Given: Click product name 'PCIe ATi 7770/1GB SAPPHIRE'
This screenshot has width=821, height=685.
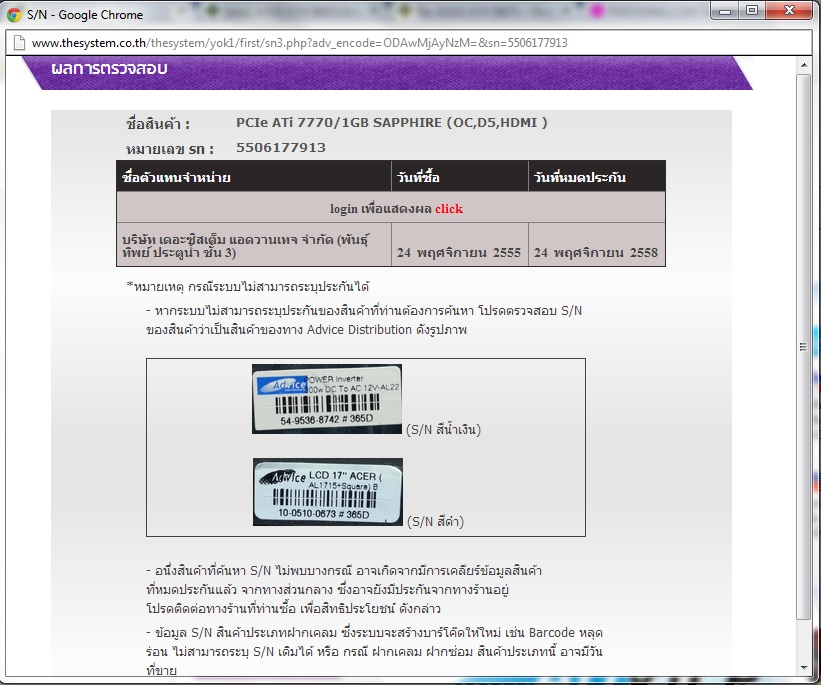Looking at the screenshot, I should (x=391, y=123).
